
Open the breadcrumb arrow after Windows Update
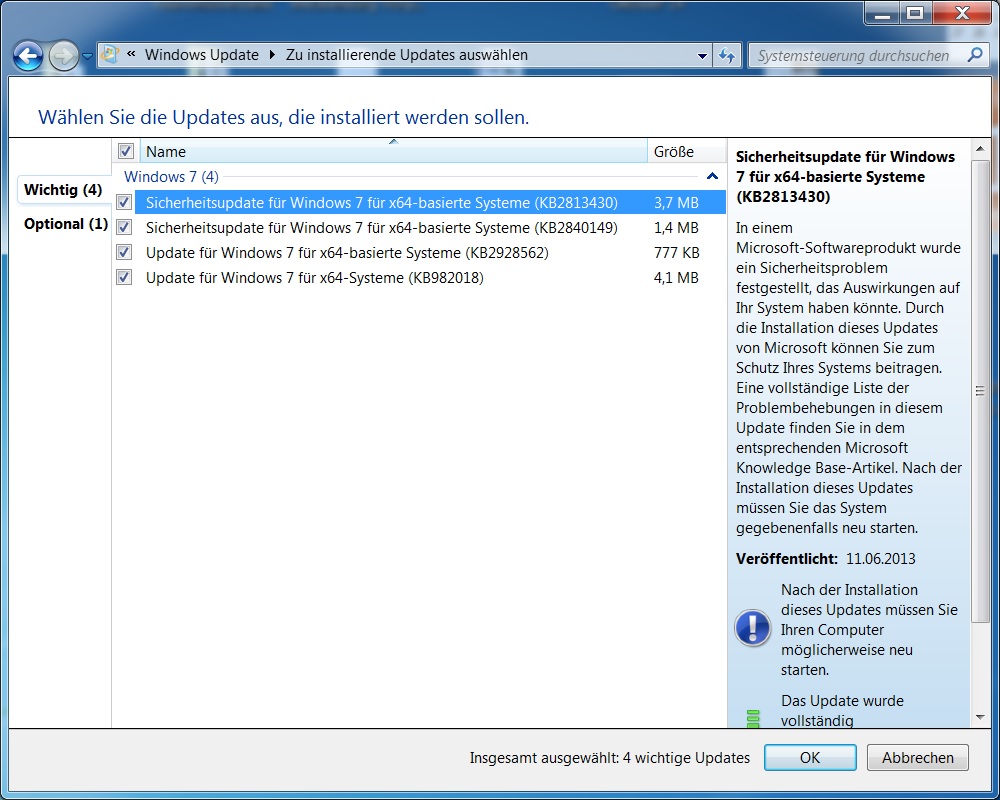[x=272, y=55]
